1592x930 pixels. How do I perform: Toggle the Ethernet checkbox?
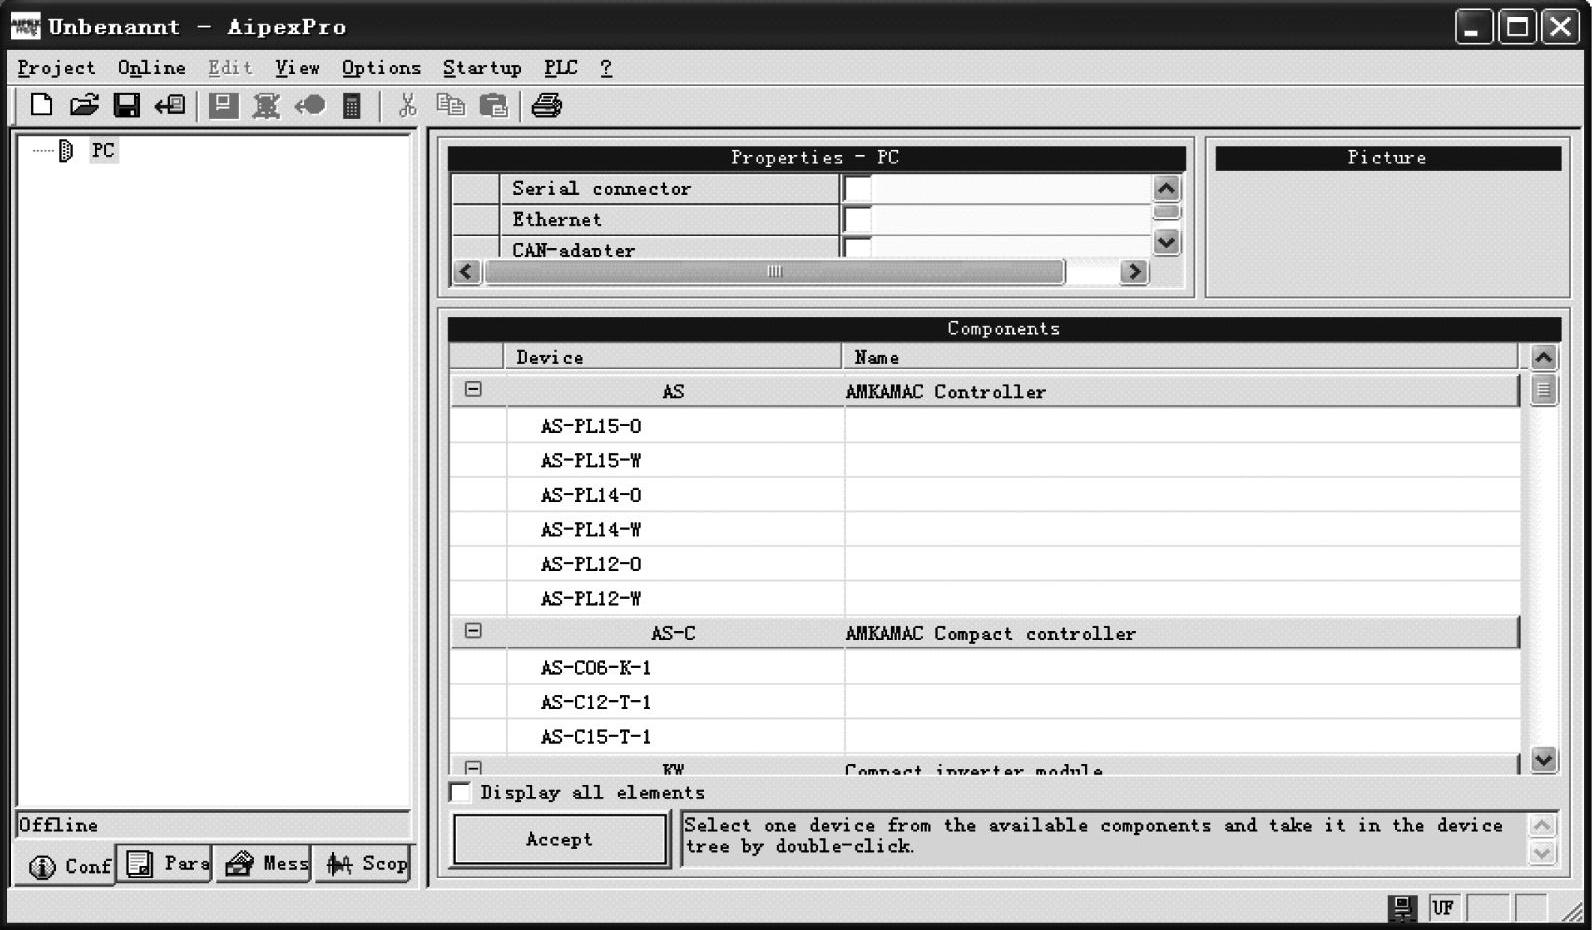point(857,219)
